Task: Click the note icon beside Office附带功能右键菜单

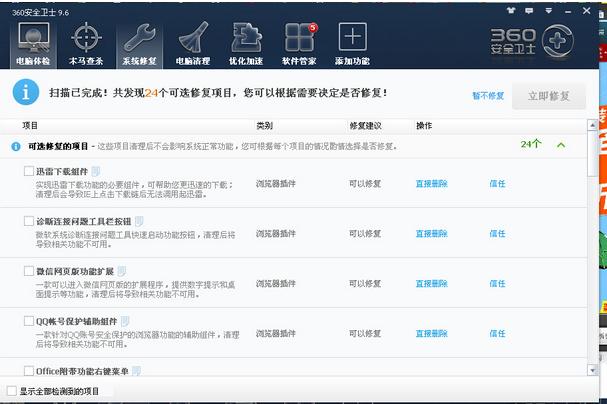Action: (136, 371)
